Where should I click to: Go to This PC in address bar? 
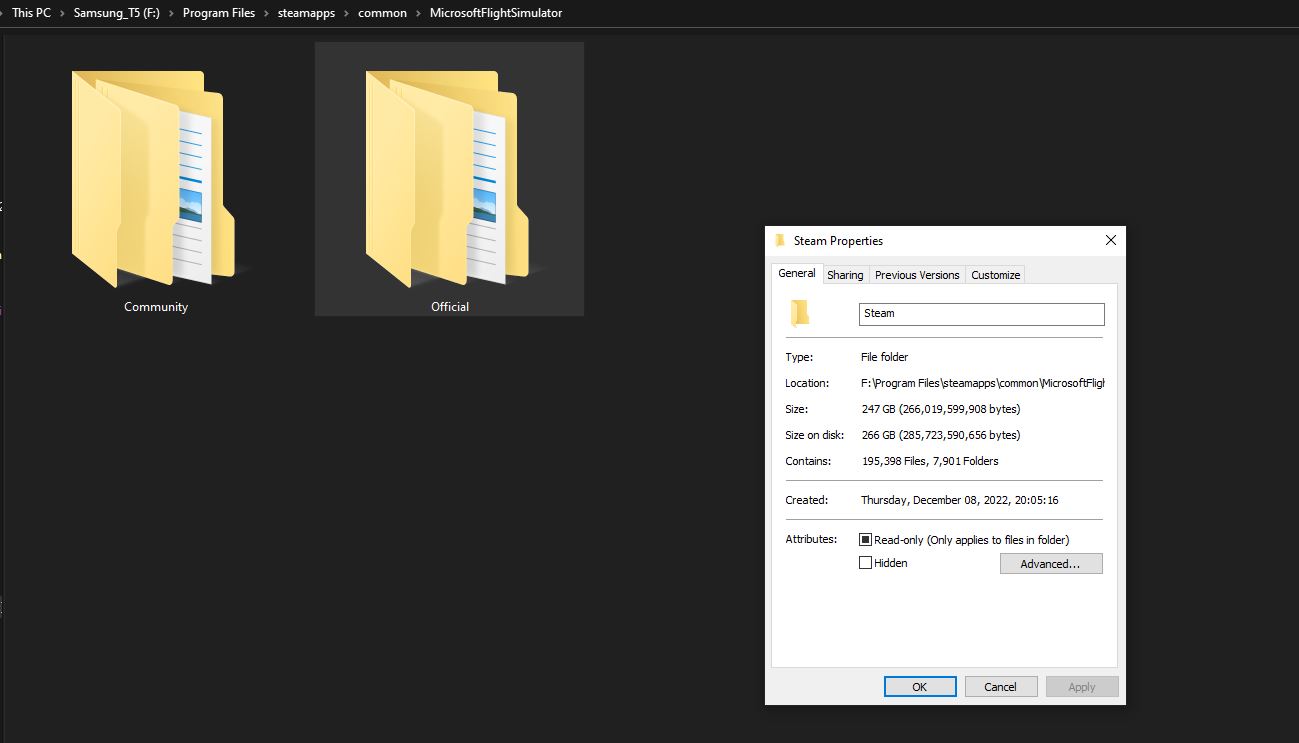[x=31, y=13]
